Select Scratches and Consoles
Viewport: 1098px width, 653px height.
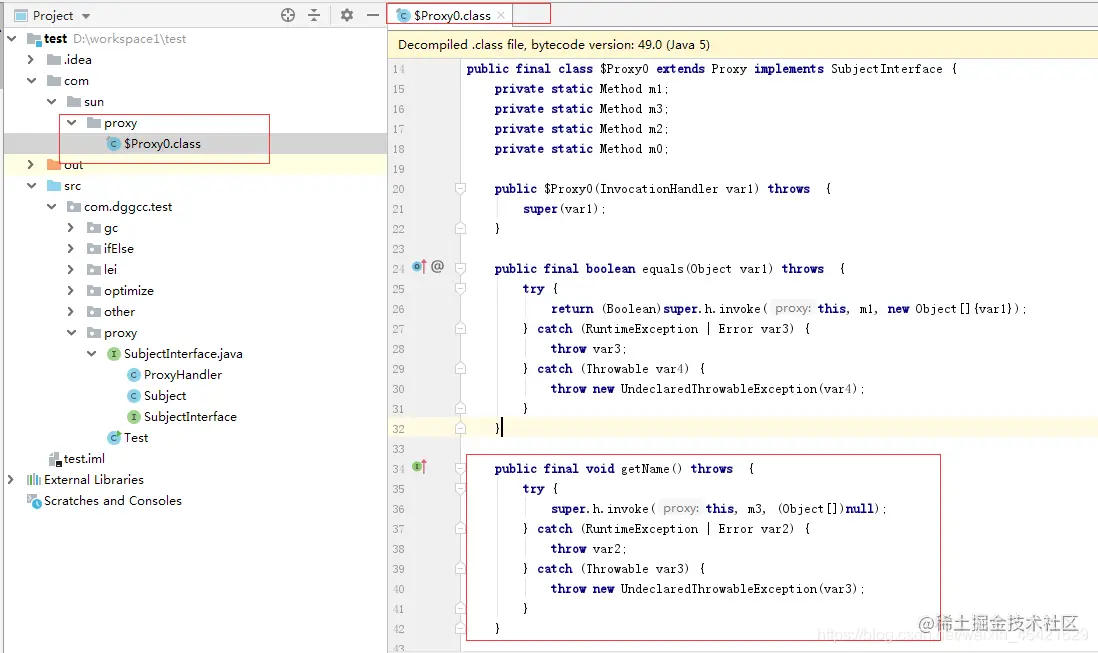113,500
